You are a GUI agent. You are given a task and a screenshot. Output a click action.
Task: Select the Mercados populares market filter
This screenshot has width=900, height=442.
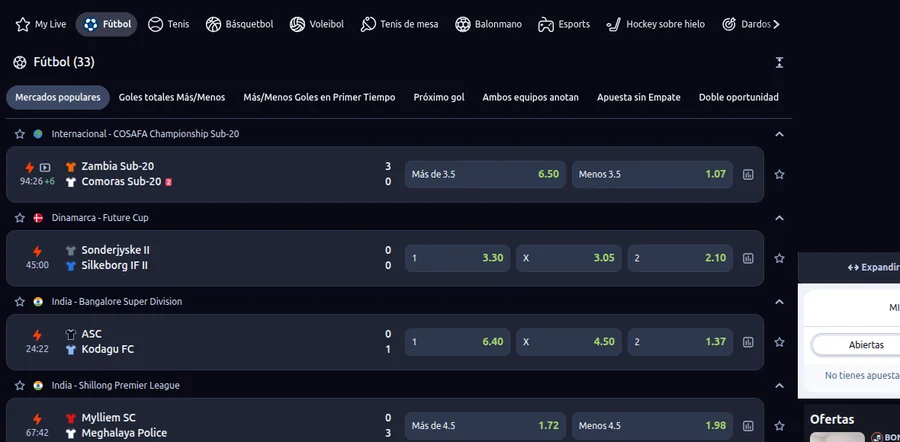point(58,98)
